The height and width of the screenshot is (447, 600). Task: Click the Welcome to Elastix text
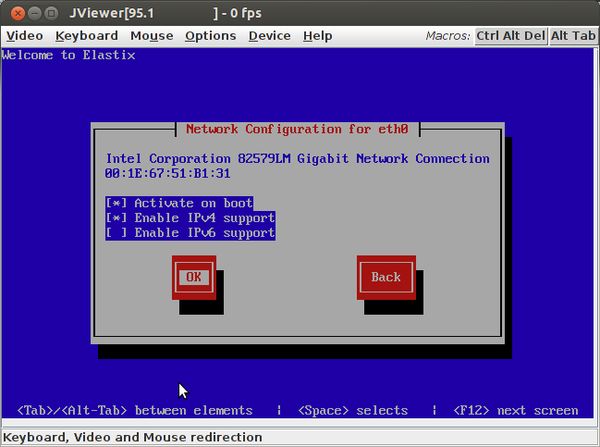[x=68, y=55]
